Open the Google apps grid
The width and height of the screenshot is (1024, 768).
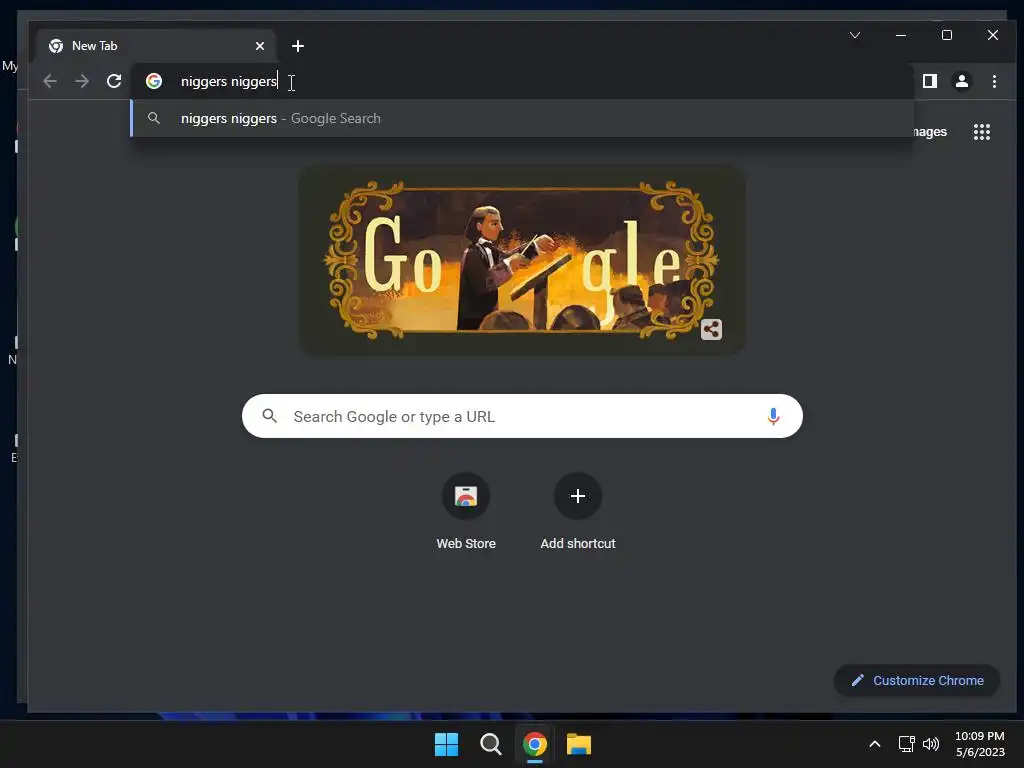click(982, 132)
